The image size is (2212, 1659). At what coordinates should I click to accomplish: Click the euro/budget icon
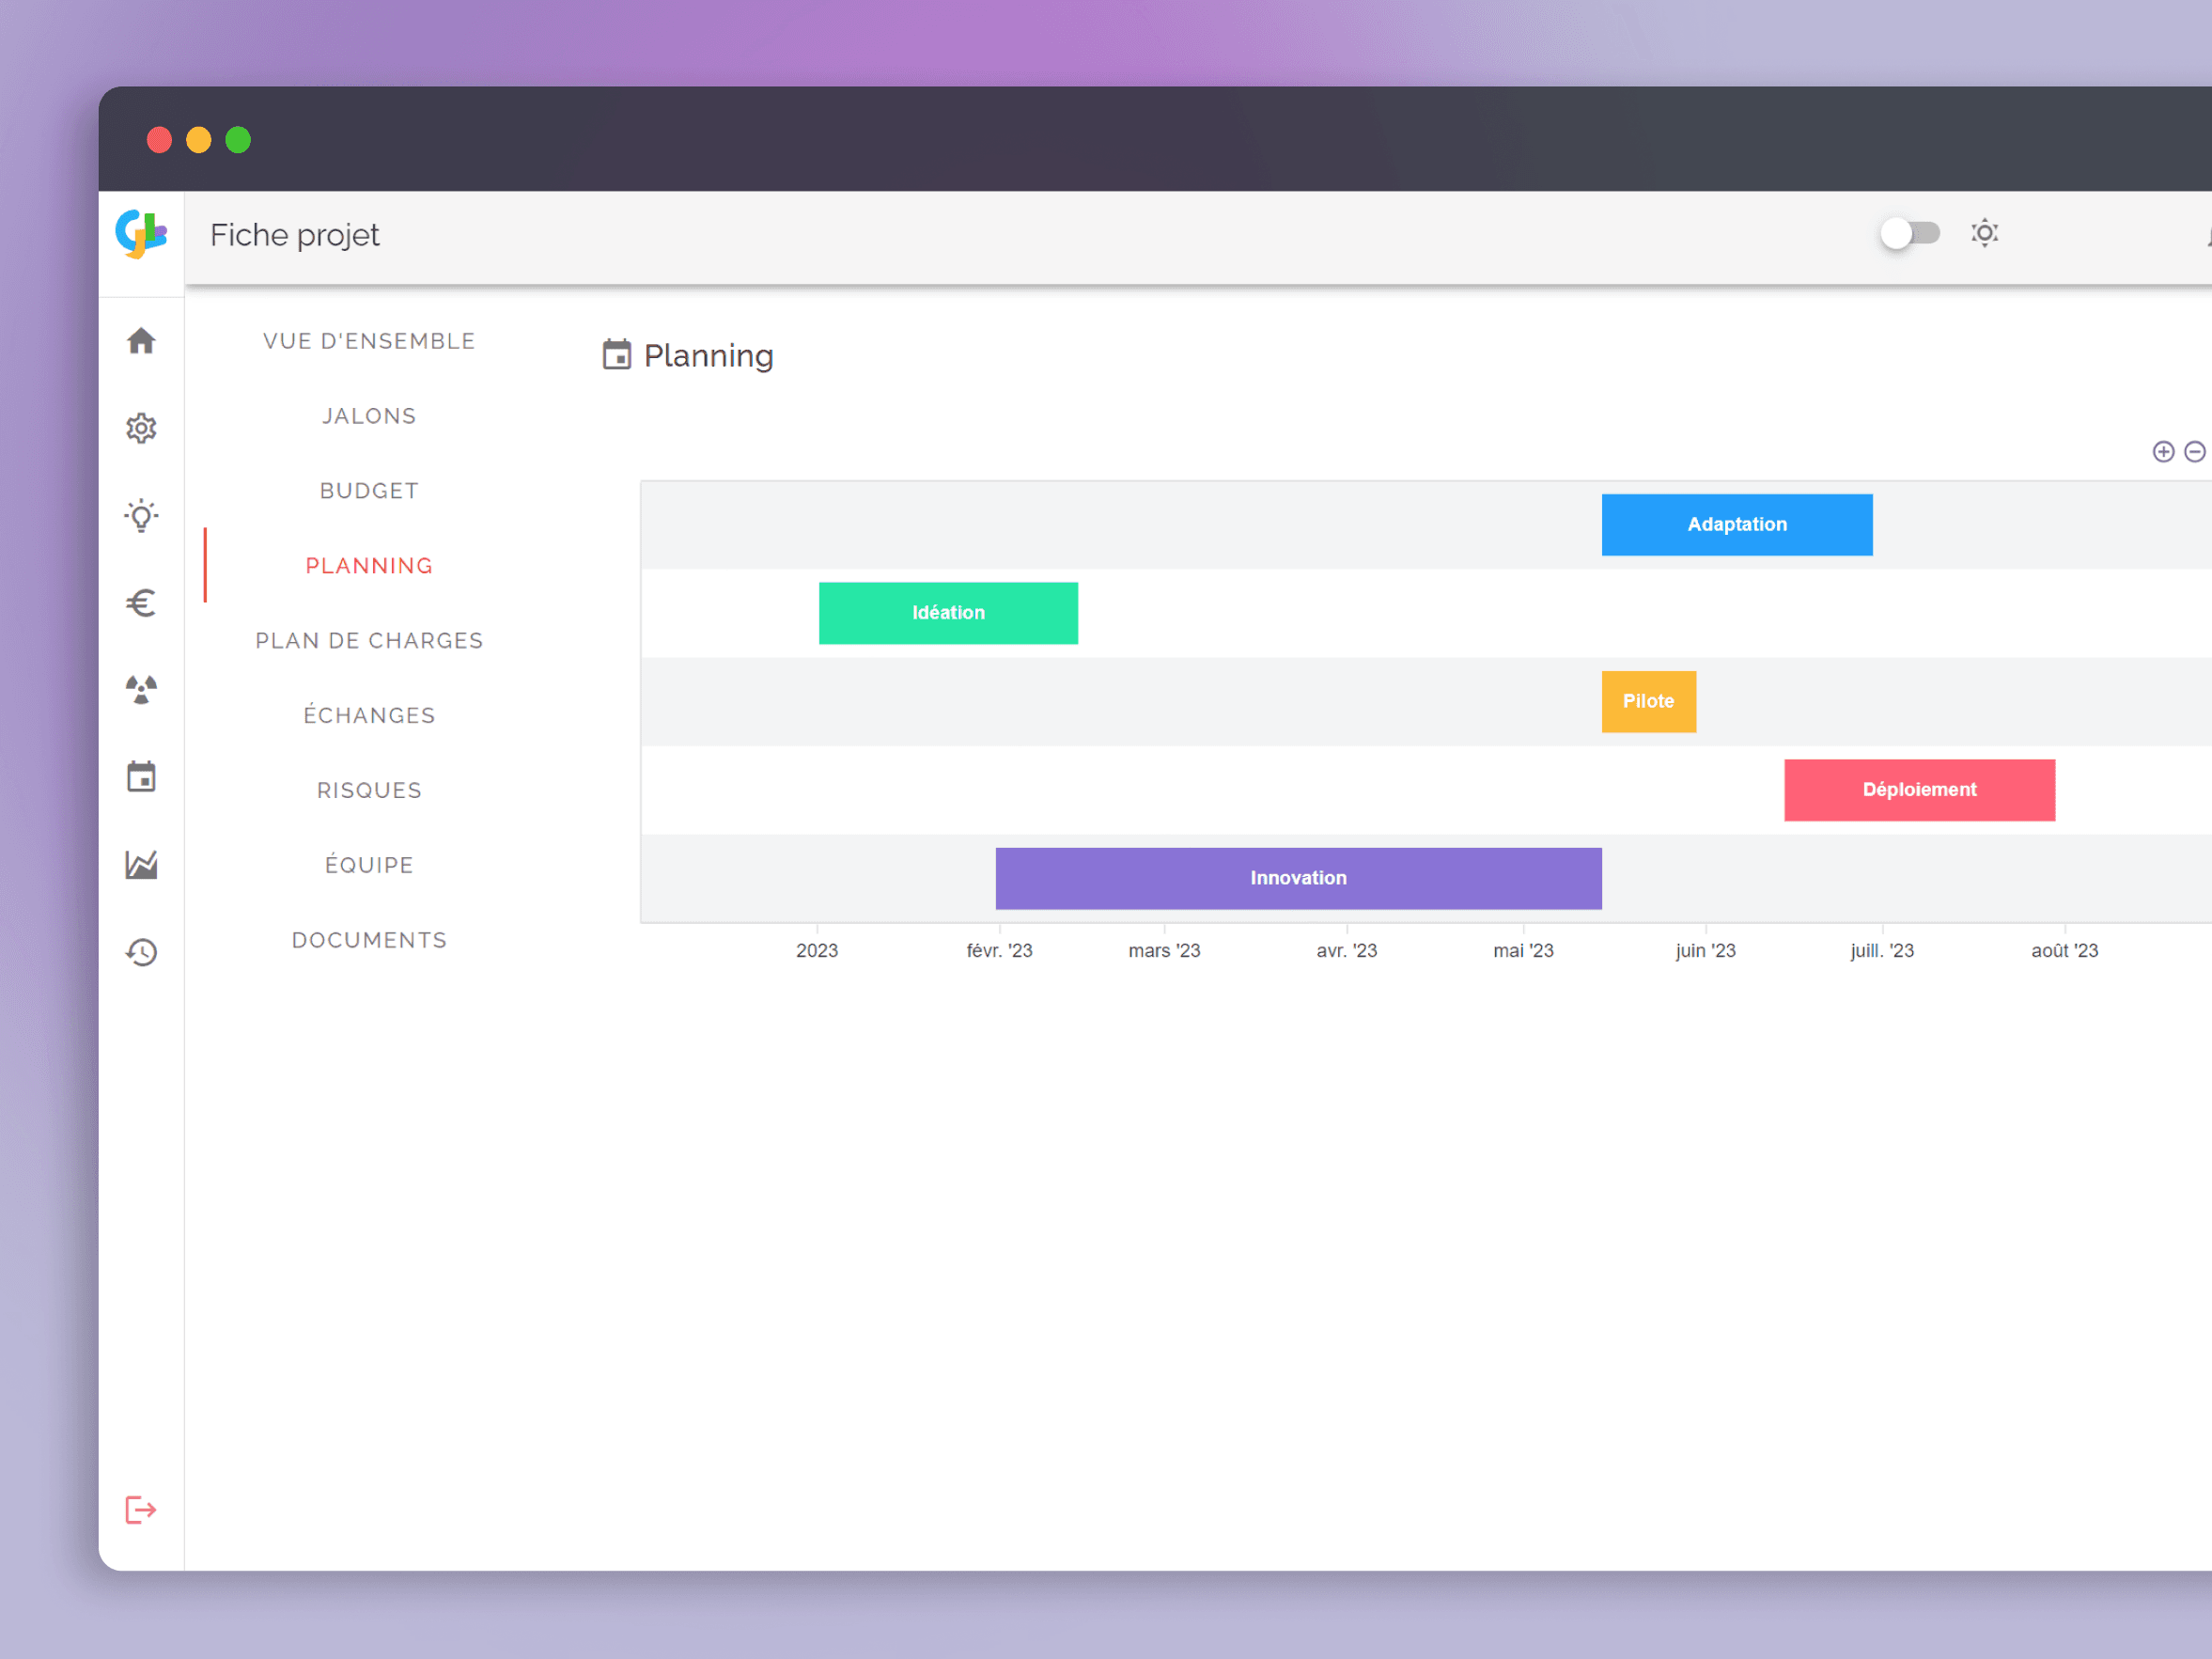pos(143,602)
